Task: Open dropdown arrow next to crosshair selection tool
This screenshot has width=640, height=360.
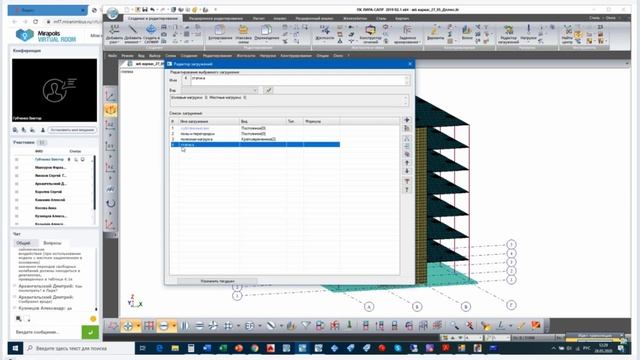Action: (138, 326)
